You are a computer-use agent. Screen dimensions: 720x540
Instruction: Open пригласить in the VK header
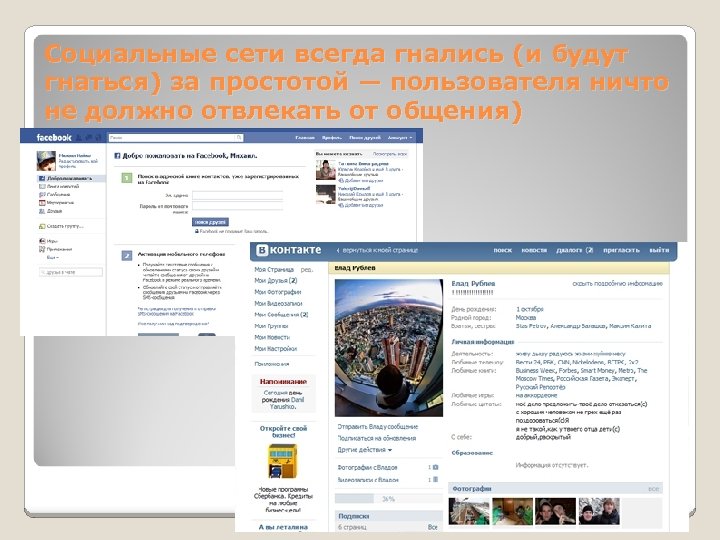point(621,250)
